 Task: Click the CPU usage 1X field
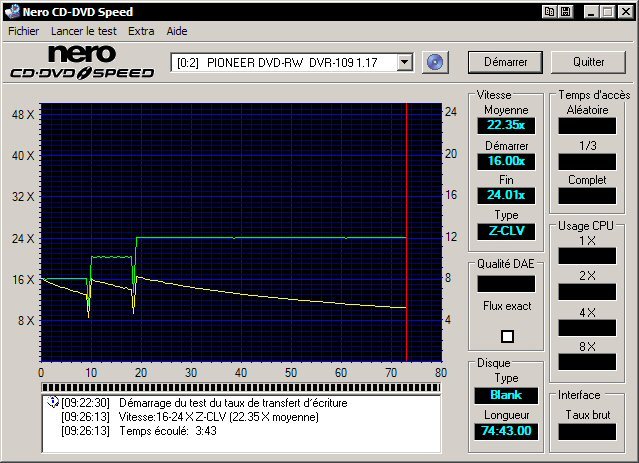click(587, 256)
